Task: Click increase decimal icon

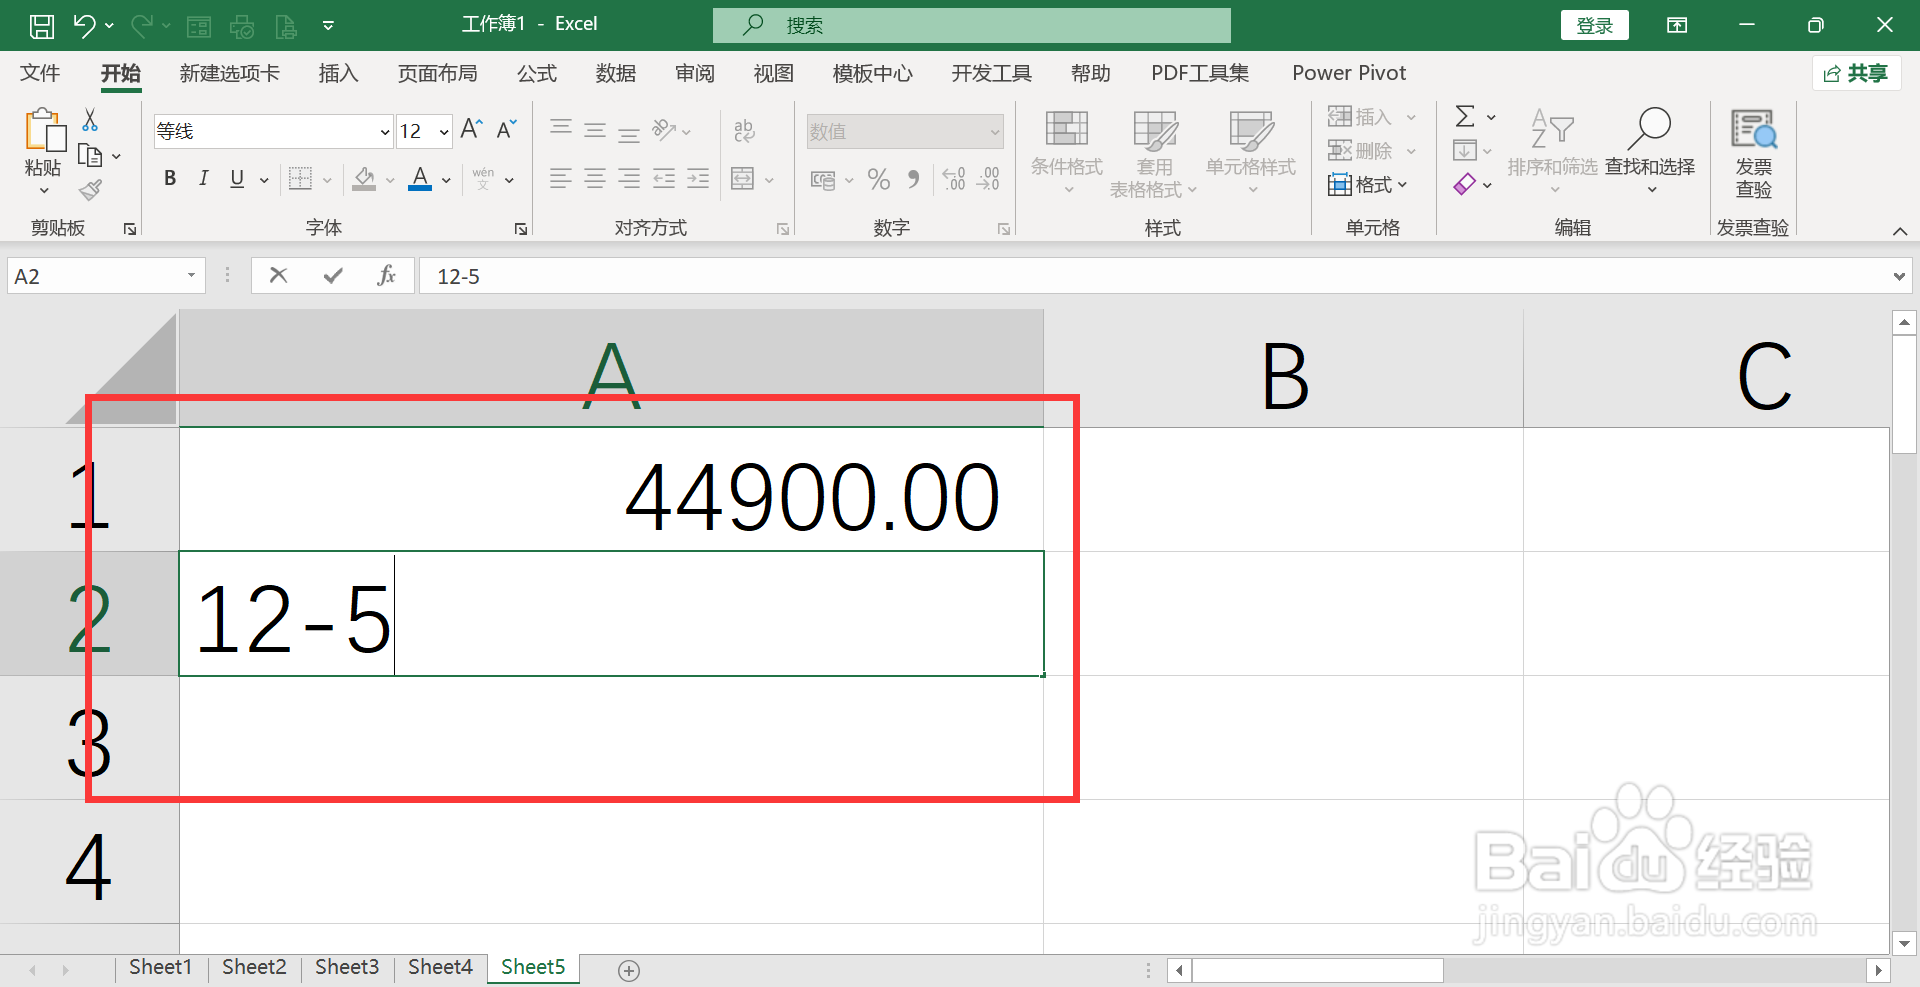Action: click(954, 179)
